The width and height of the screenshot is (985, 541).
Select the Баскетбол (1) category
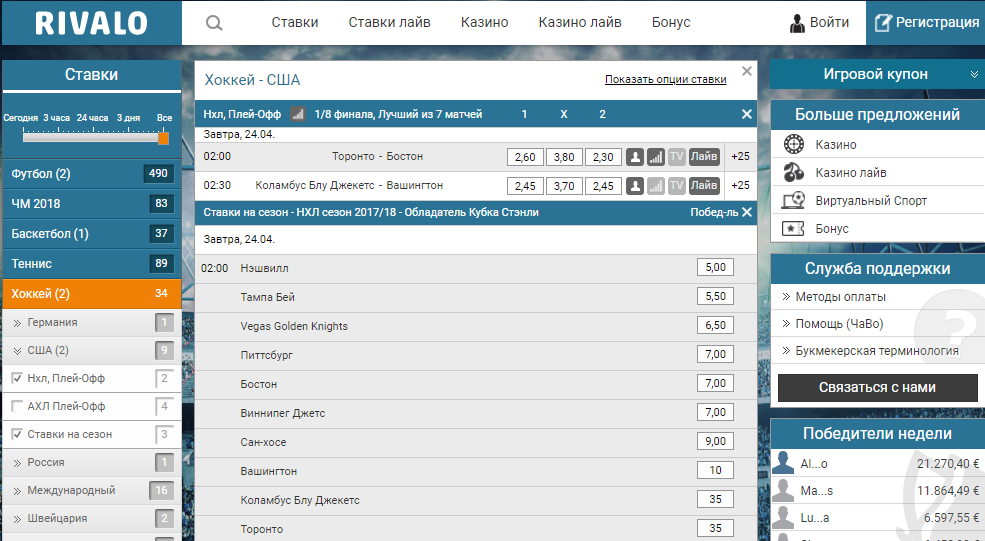point(92,234)
